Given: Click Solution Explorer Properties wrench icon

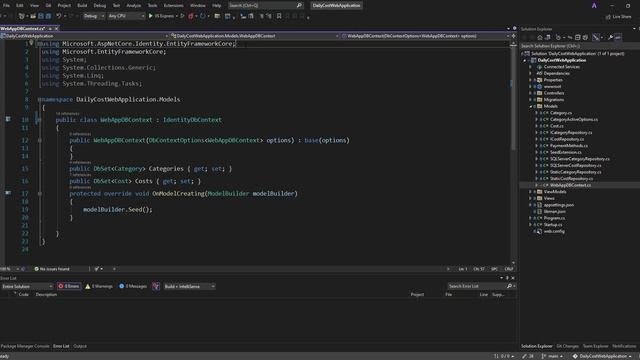Looking at the screenshot, I should point(610,37).
